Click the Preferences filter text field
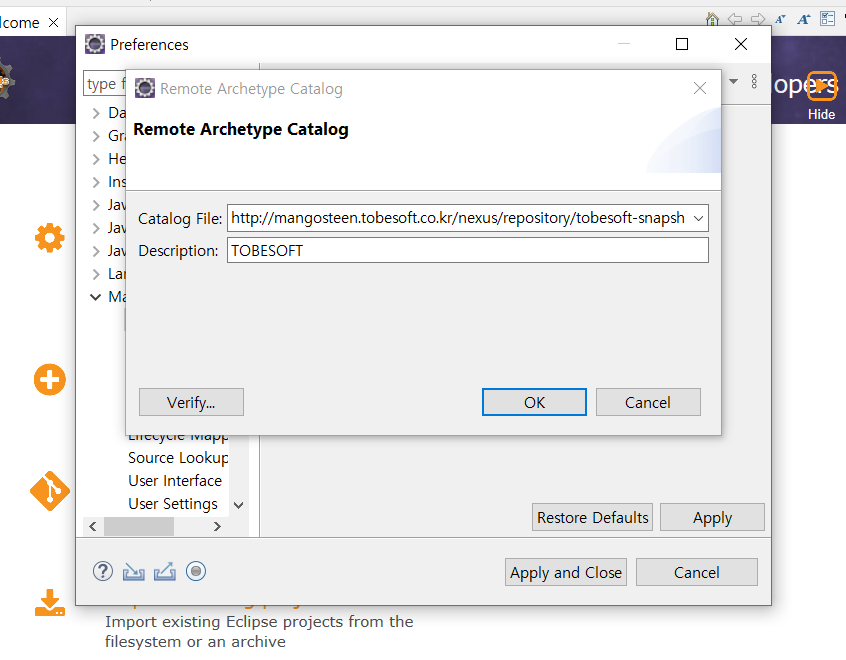This screenshot has width=846, height=660. coord(105,84)
